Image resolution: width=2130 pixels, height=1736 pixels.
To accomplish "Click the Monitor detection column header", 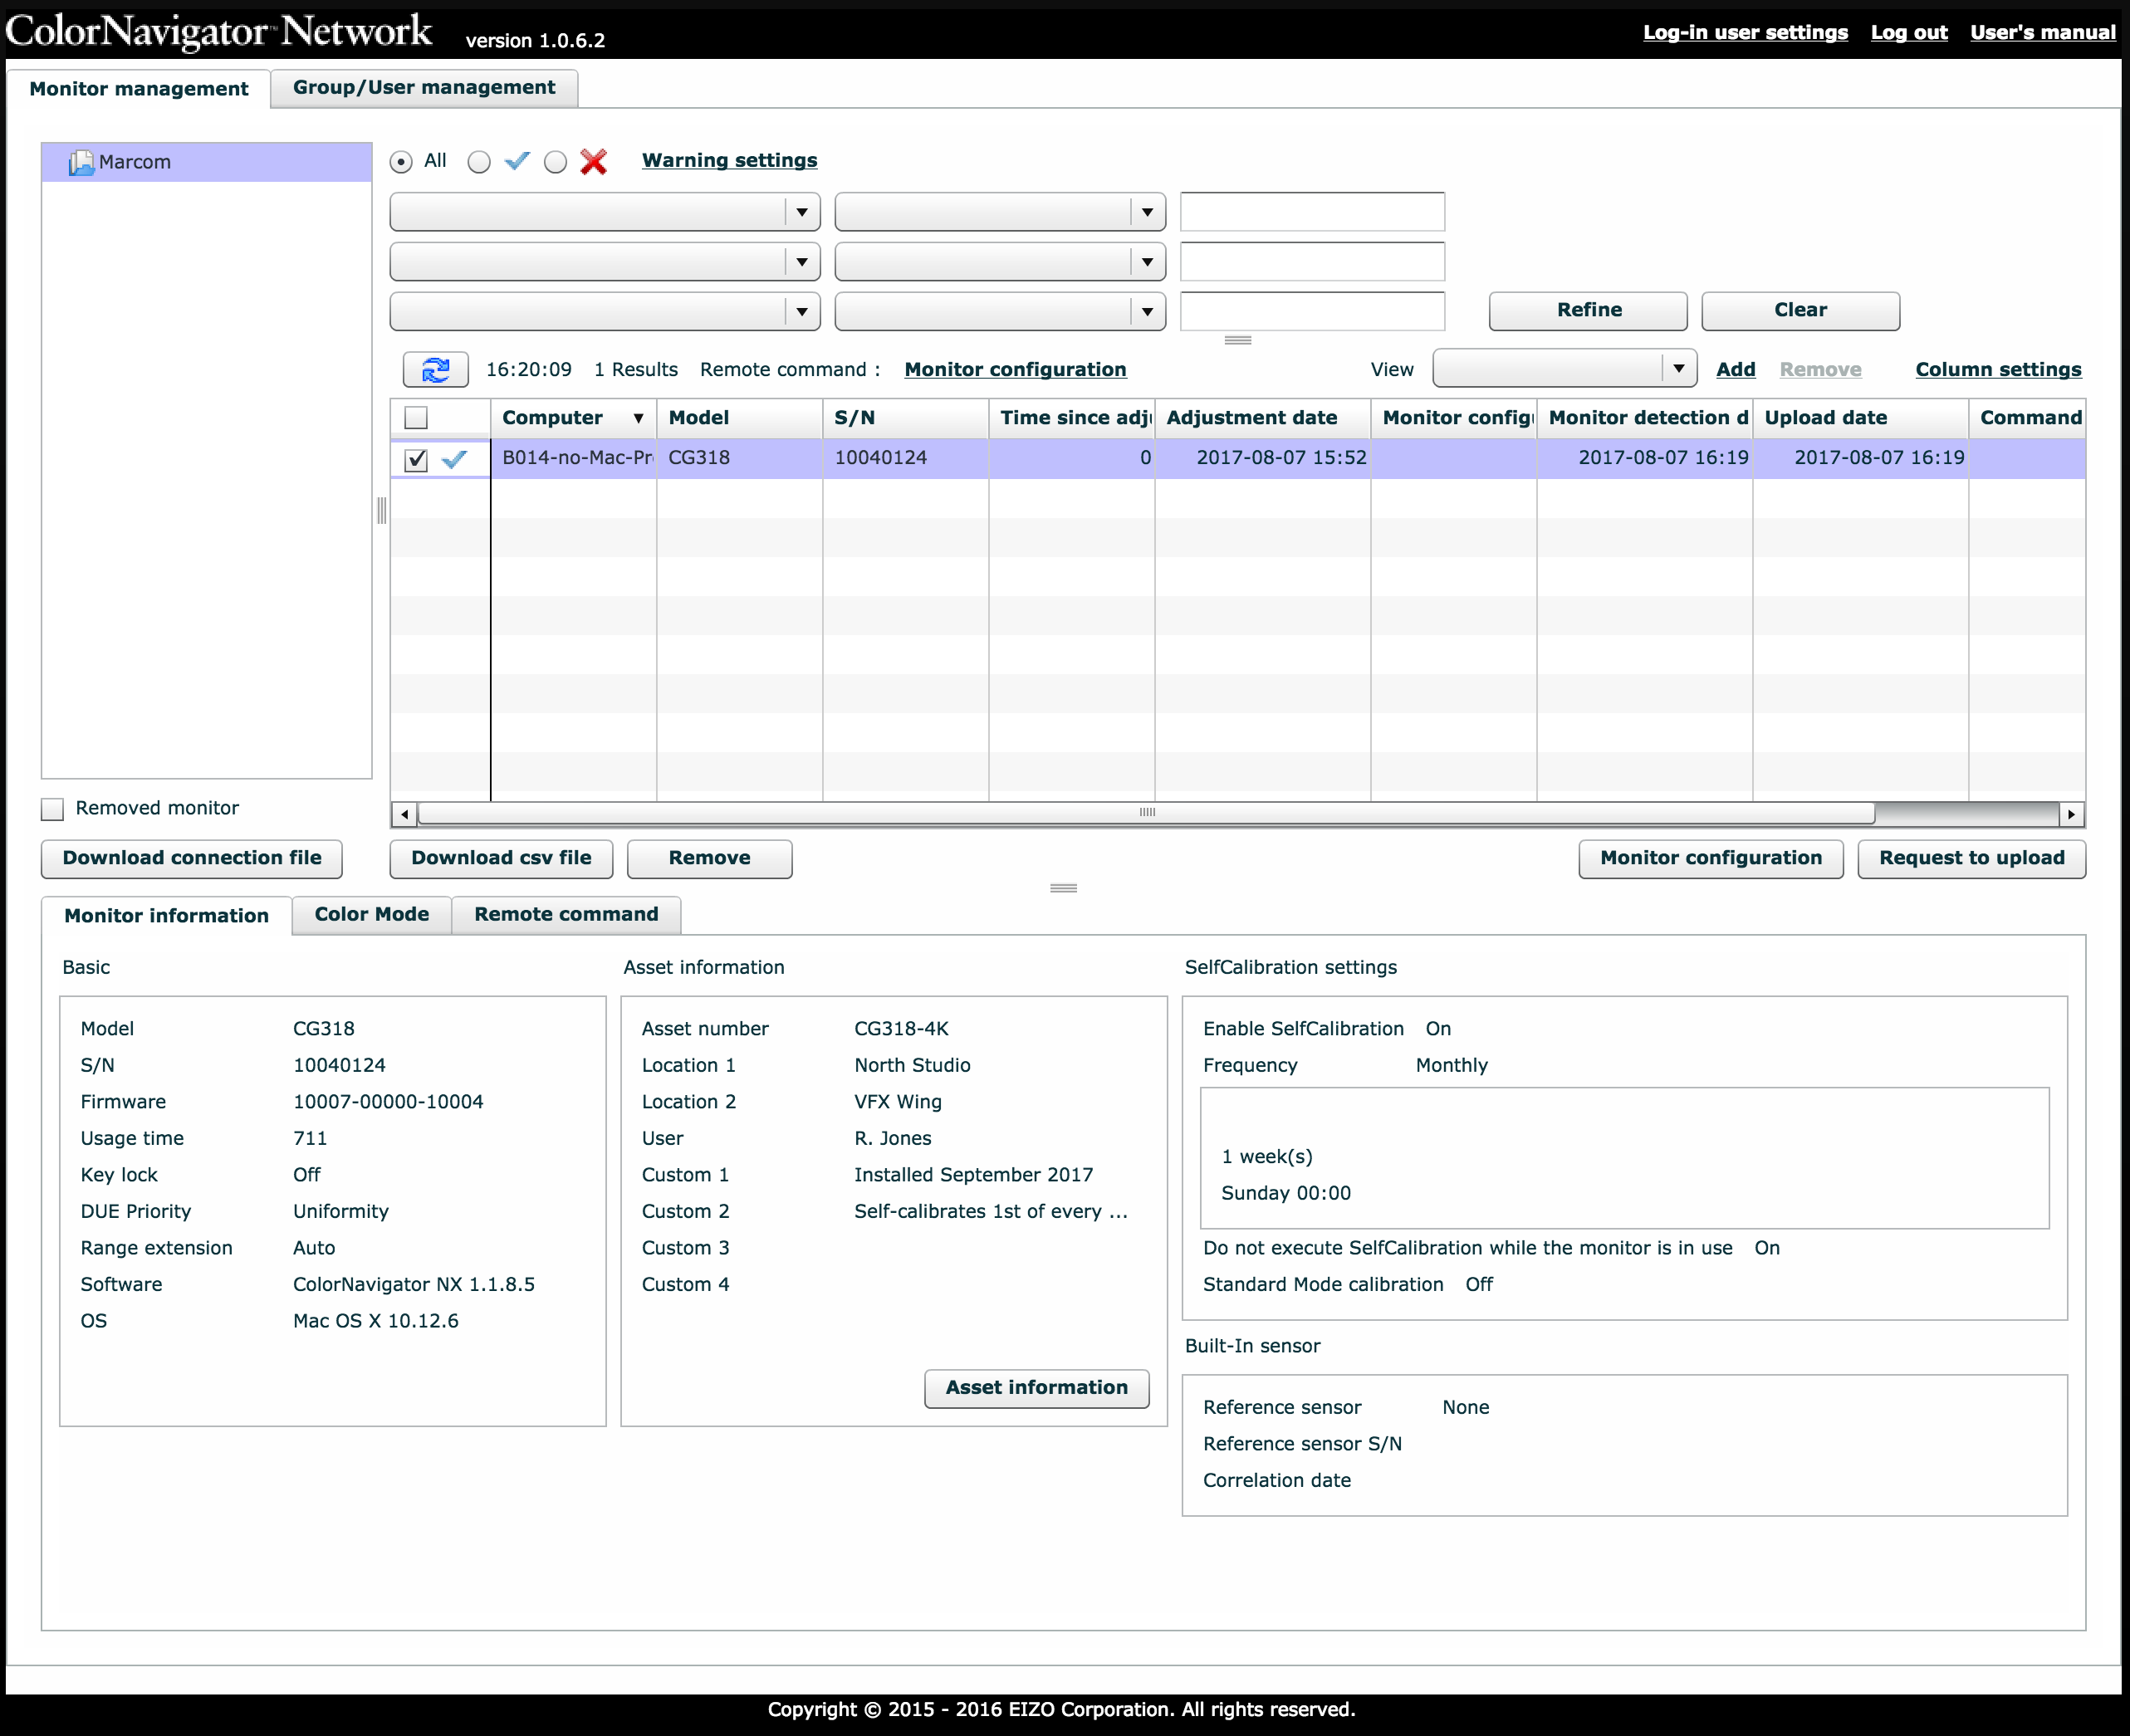I will coord(1644,418).
